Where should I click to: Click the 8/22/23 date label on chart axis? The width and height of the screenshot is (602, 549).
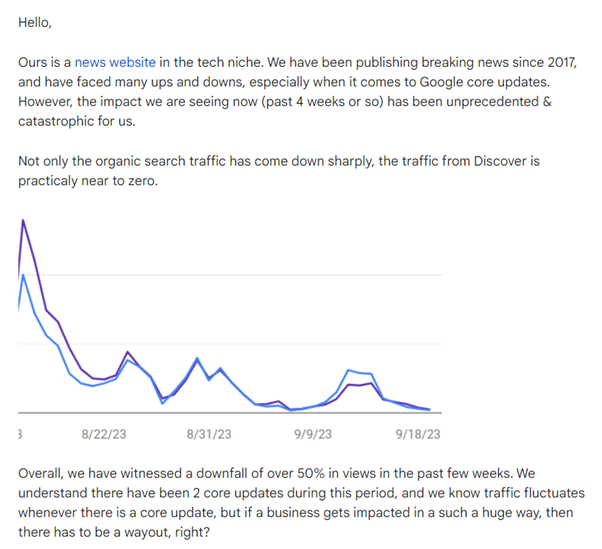[x=104, y=434]
